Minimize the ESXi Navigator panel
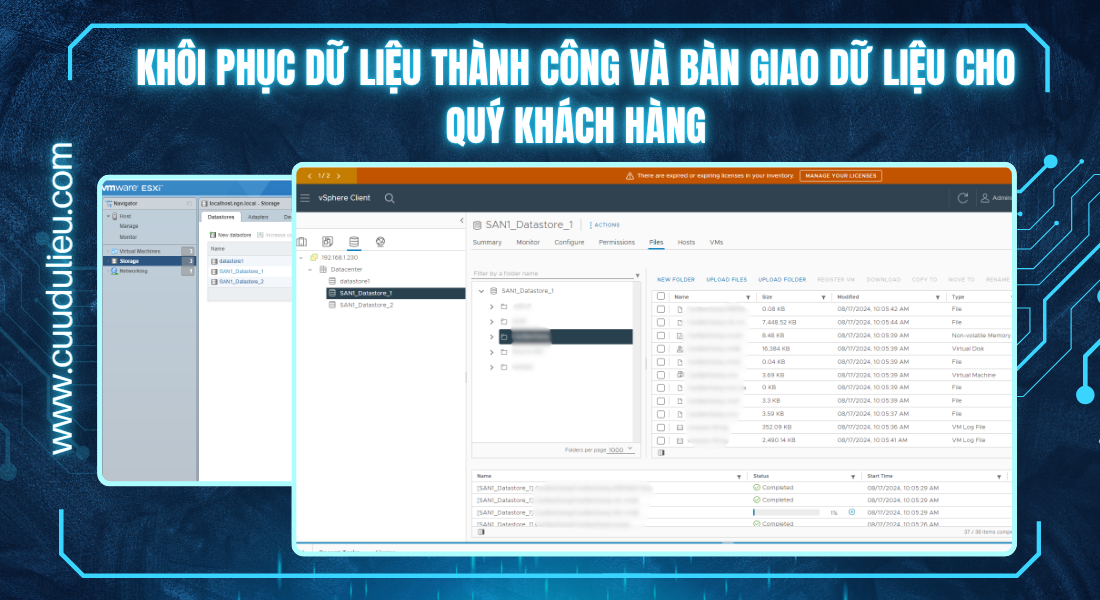The height and width of the screenshot is (600, 1100). 189,204
